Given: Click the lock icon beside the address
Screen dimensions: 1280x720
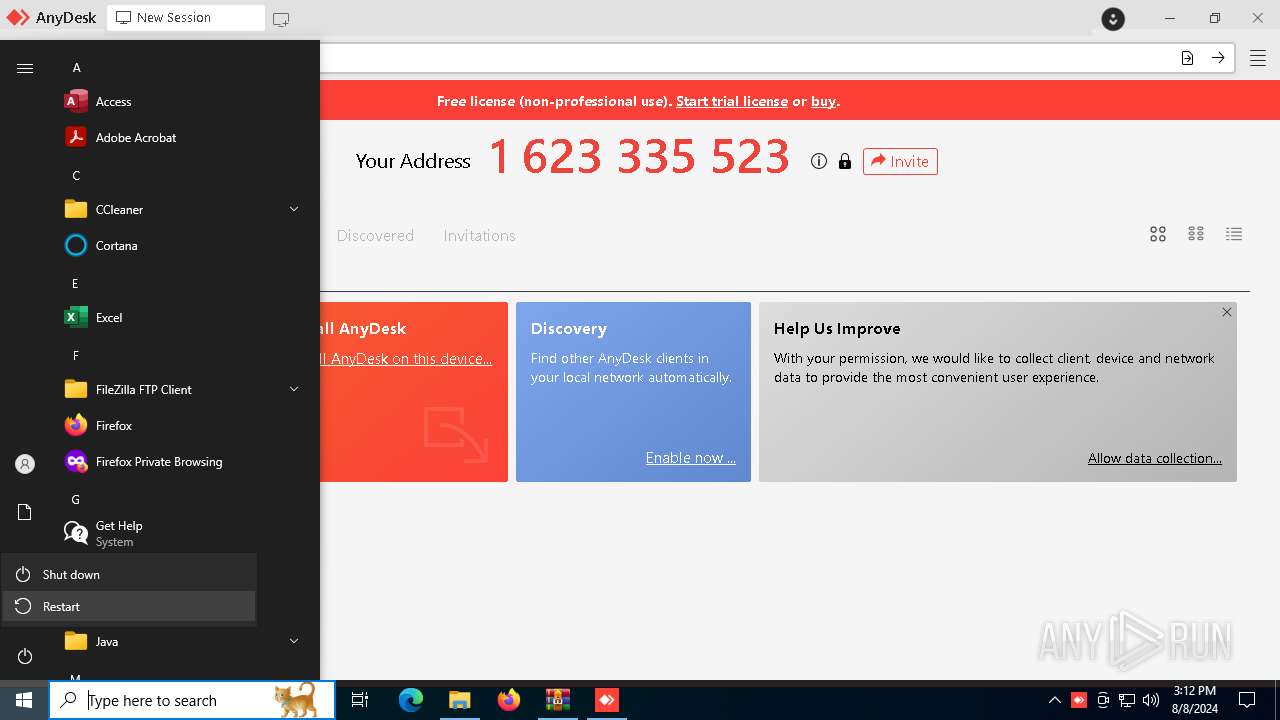Looking at the screenshot, I should coord(845,161).
